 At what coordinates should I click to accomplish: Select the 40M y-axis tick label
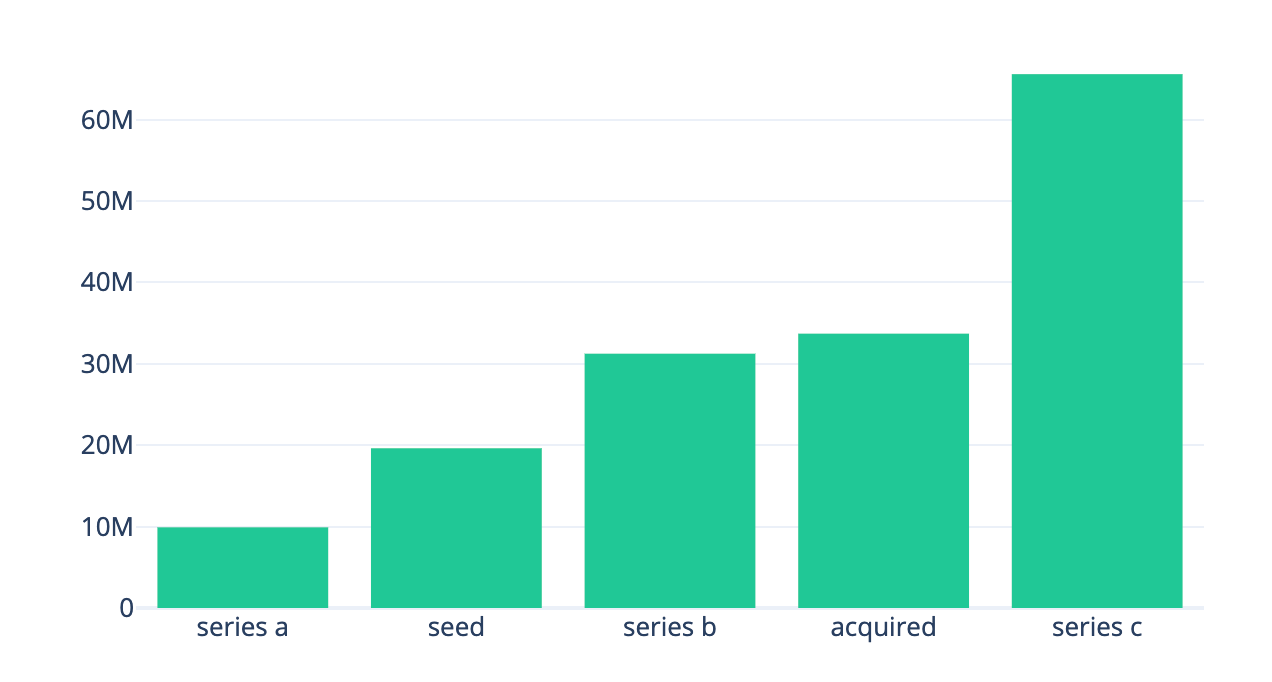[106, 282]
